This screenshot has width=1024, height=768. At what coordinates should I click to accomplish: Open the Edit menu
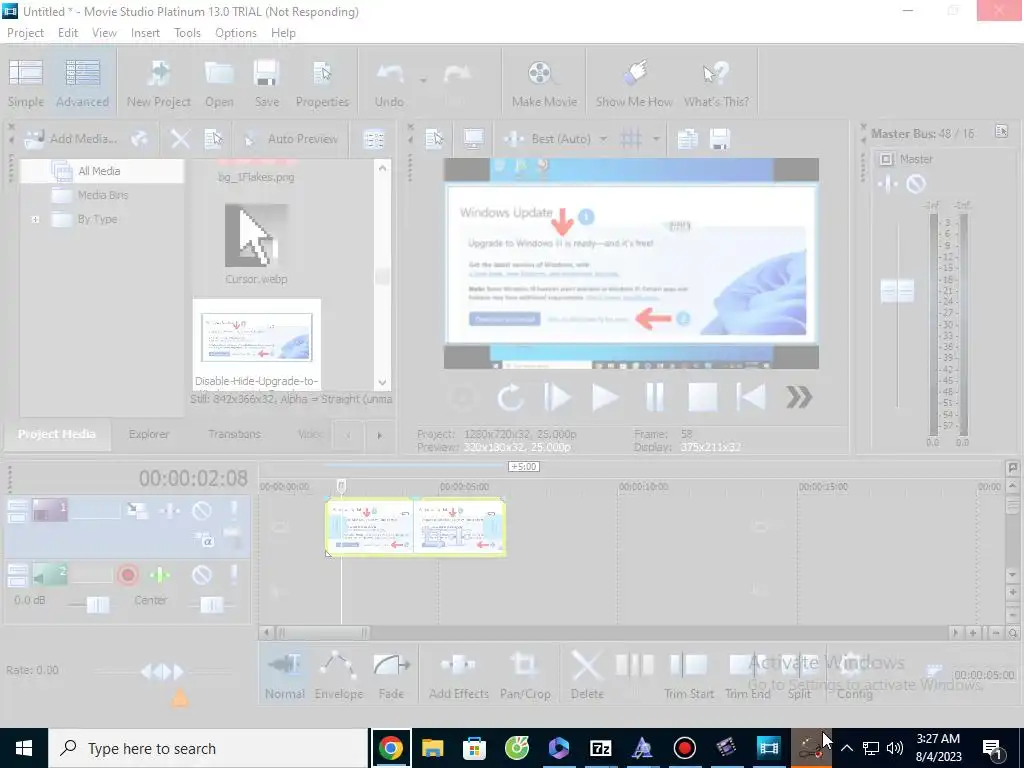pyautogui.click(x=68, y=33)
